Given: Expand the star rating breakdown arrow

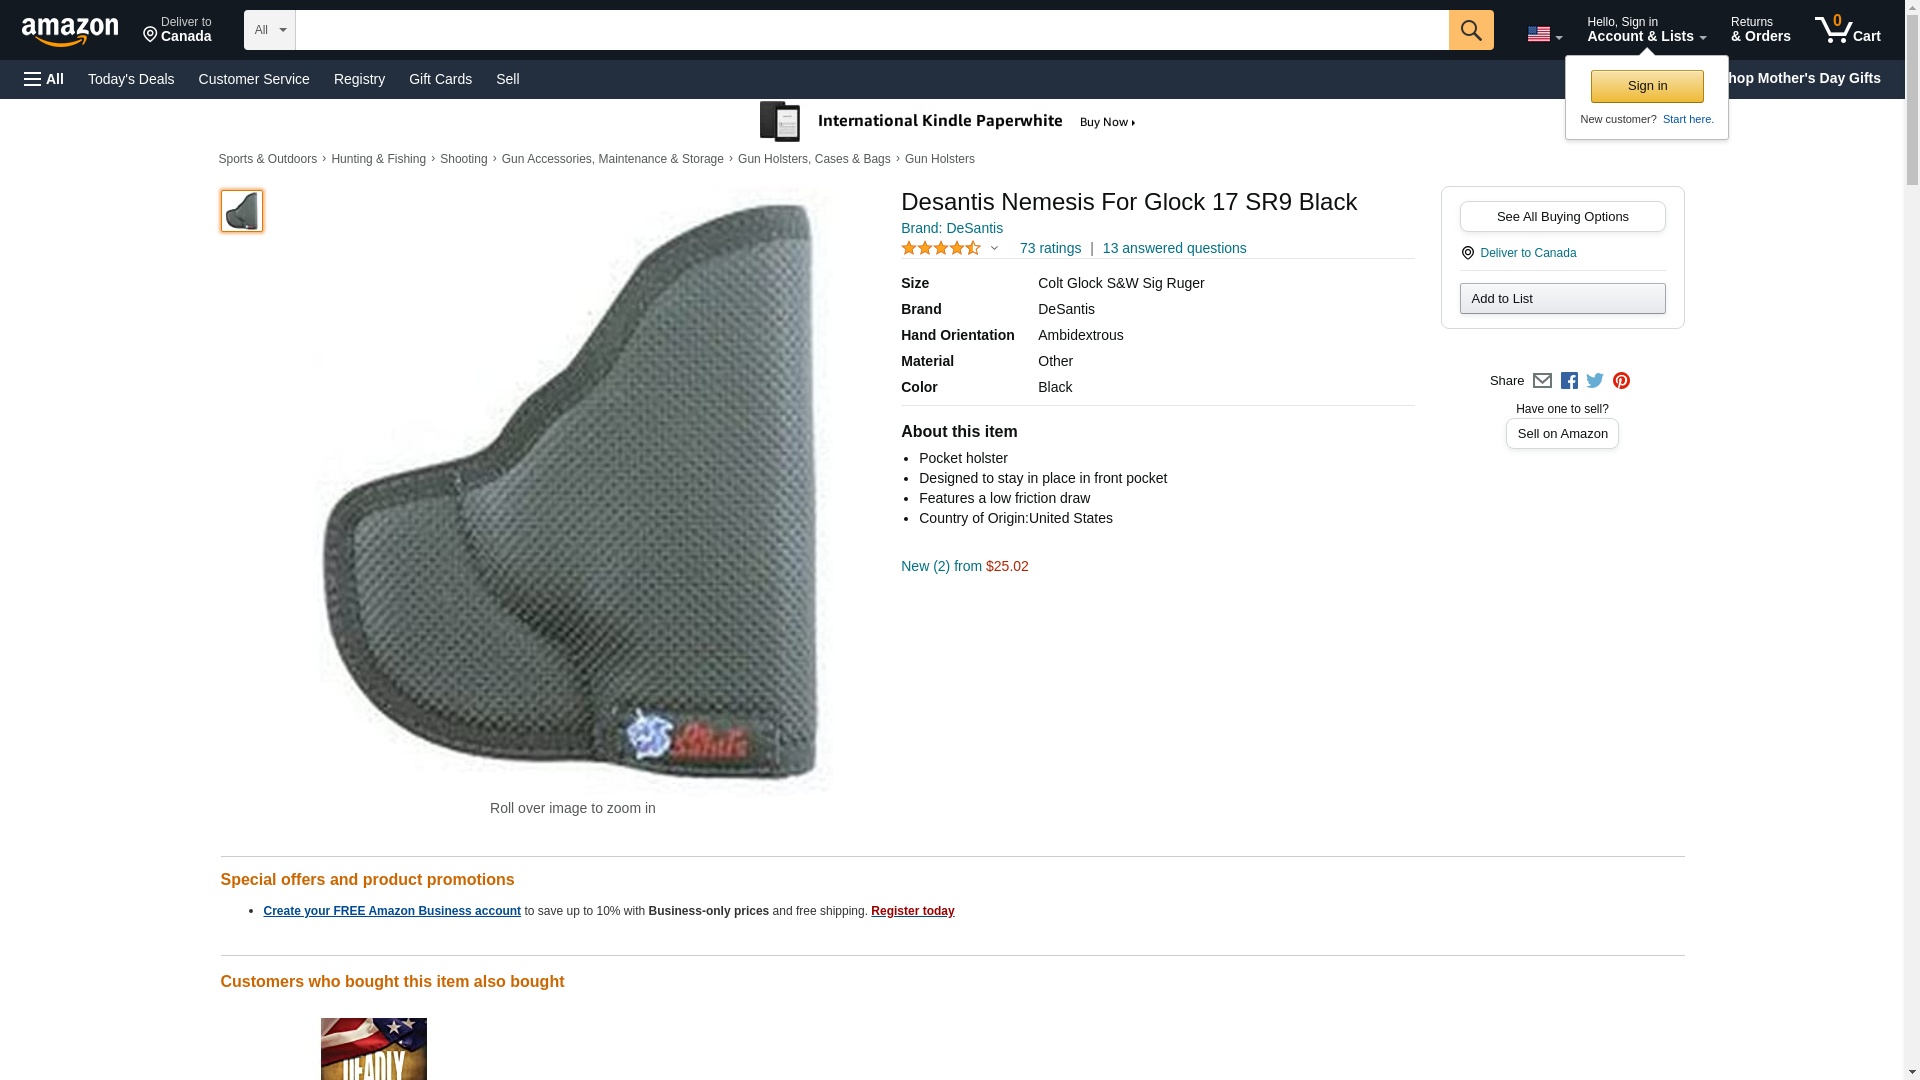Looking at the screenshot, I should pos(994,248).
